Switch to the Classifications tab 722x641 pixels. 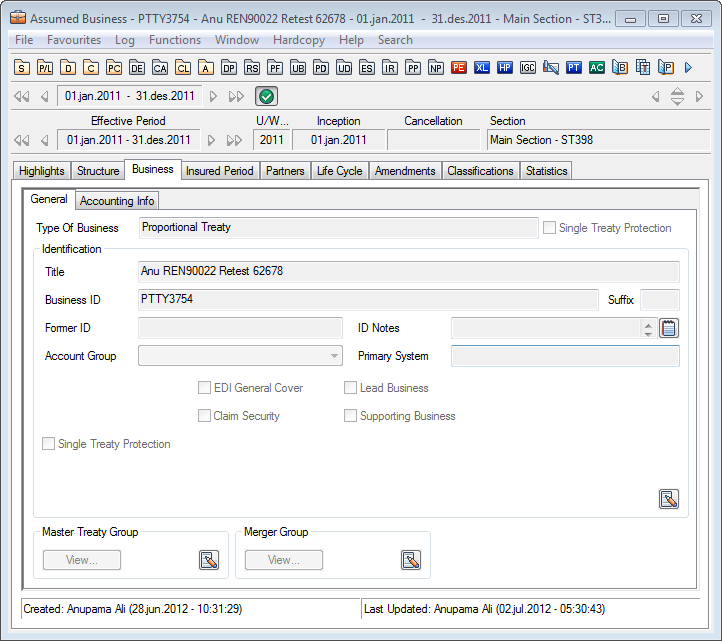(480, 171)
